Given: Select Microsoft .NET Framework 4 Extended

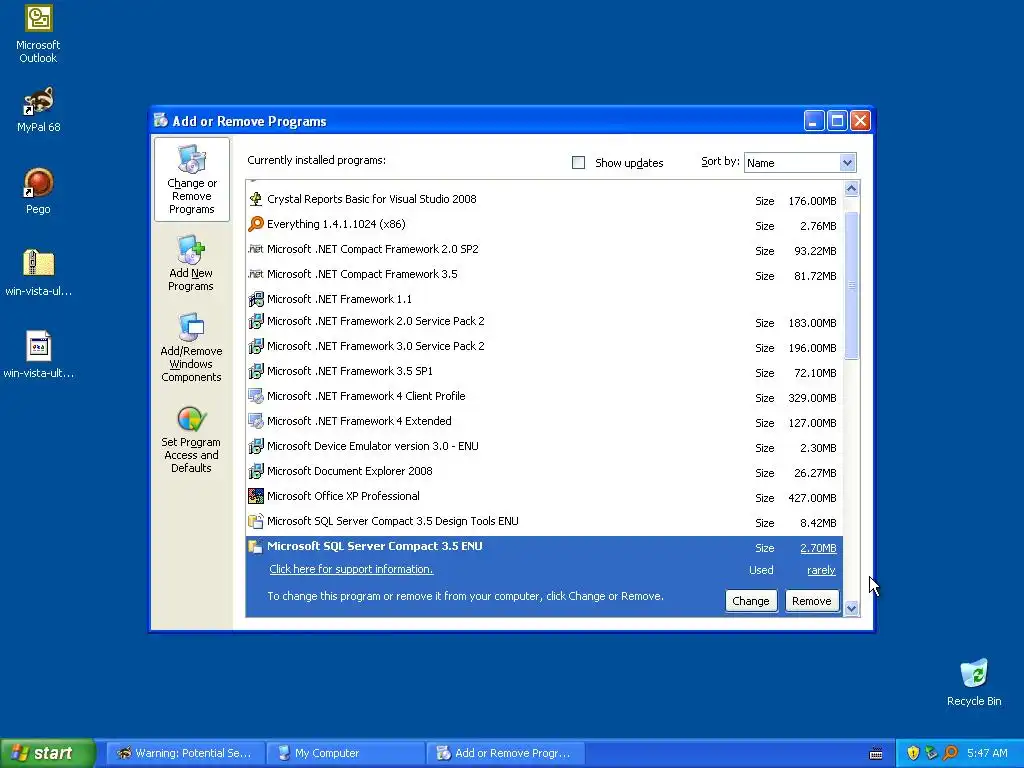Looking at the screenshot, I should [x=543, y=422].
